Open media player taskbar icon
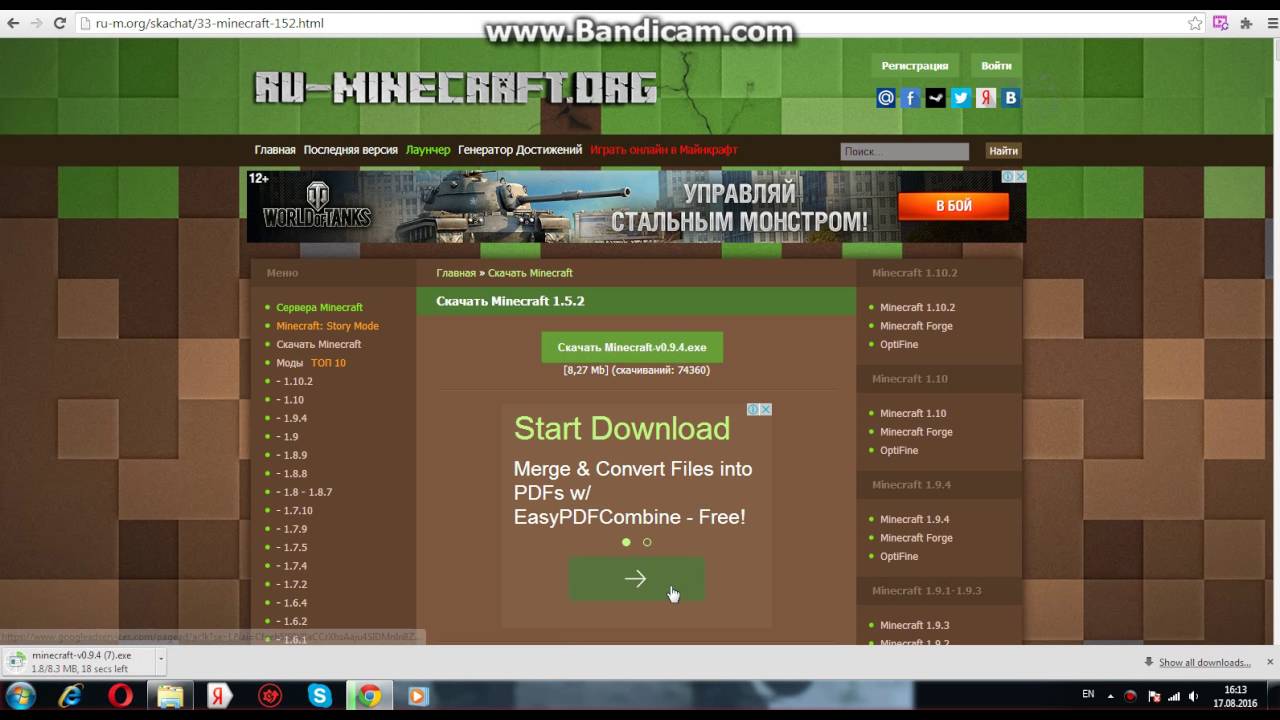Screen dimensions: 1280x720 tap(418, 696)
